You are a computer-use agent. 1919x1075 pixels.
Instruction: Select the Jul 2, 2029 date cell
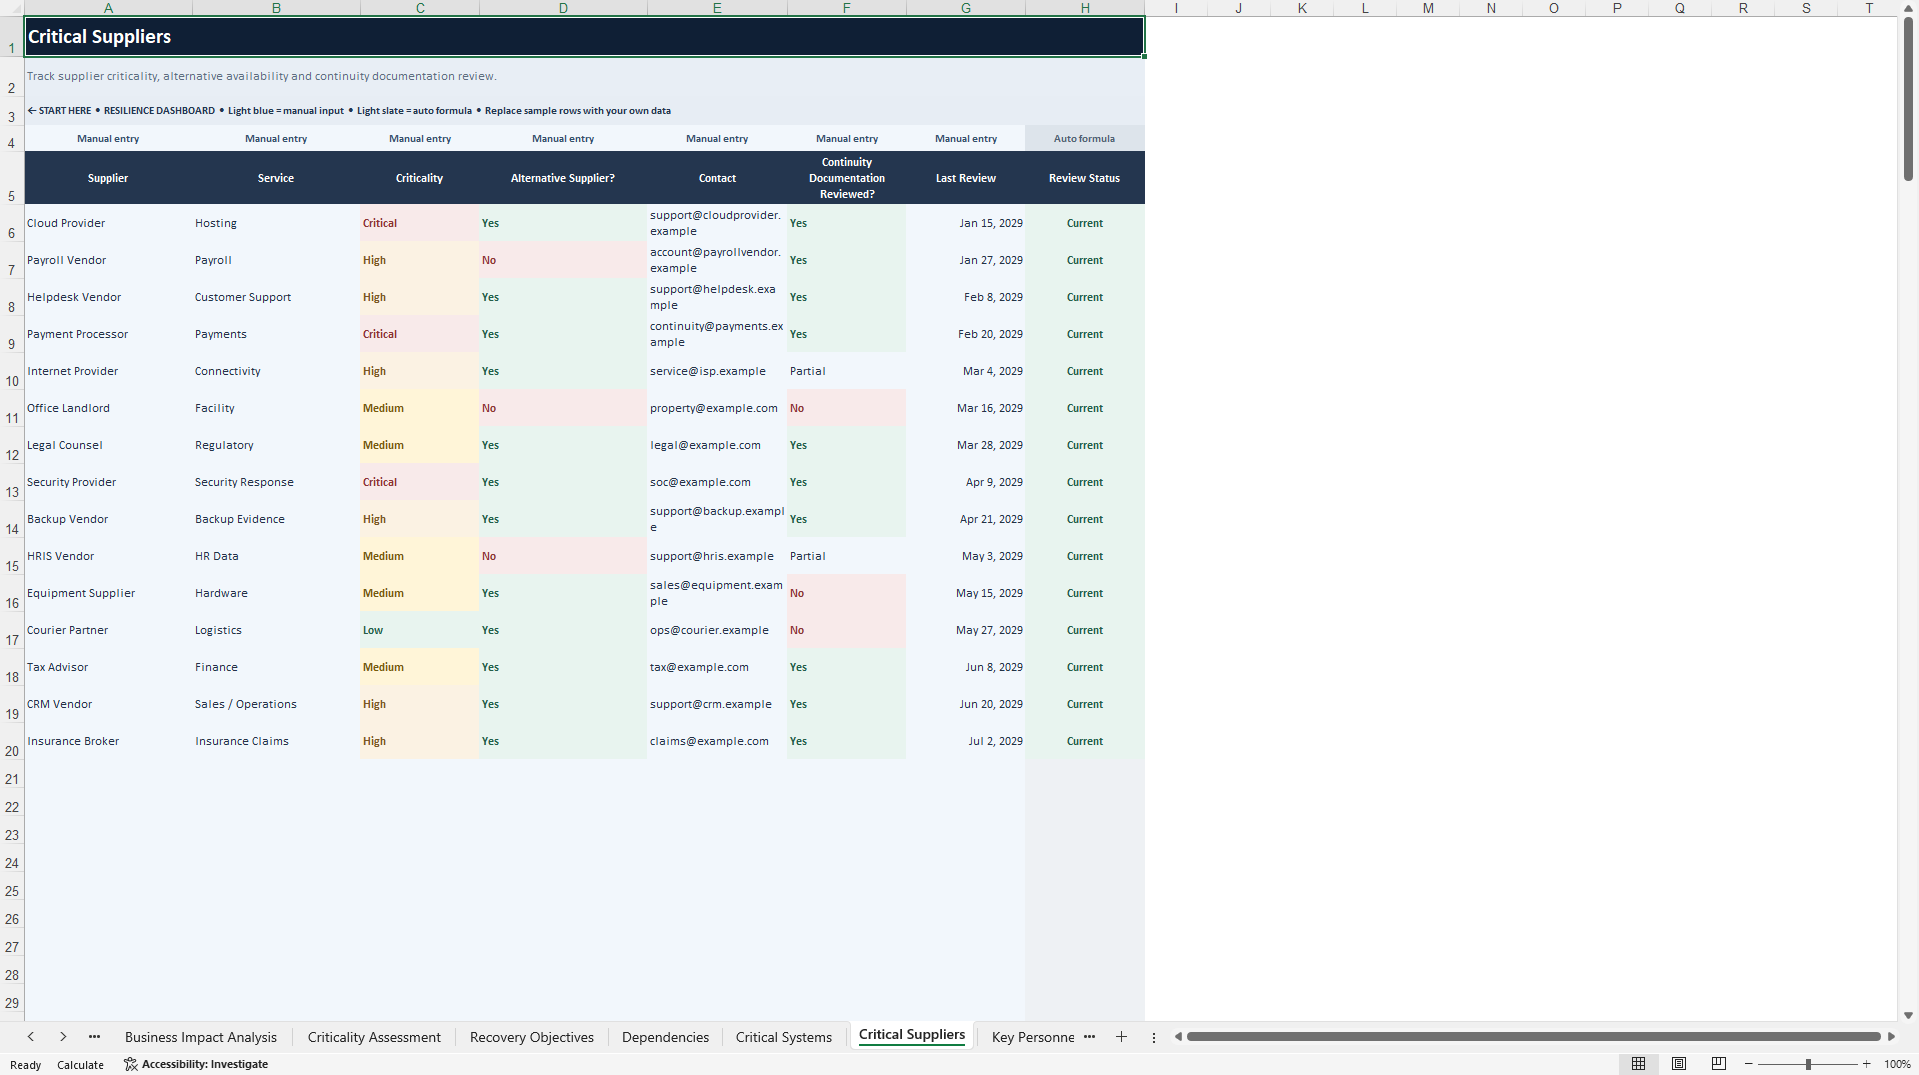point(966,741)
